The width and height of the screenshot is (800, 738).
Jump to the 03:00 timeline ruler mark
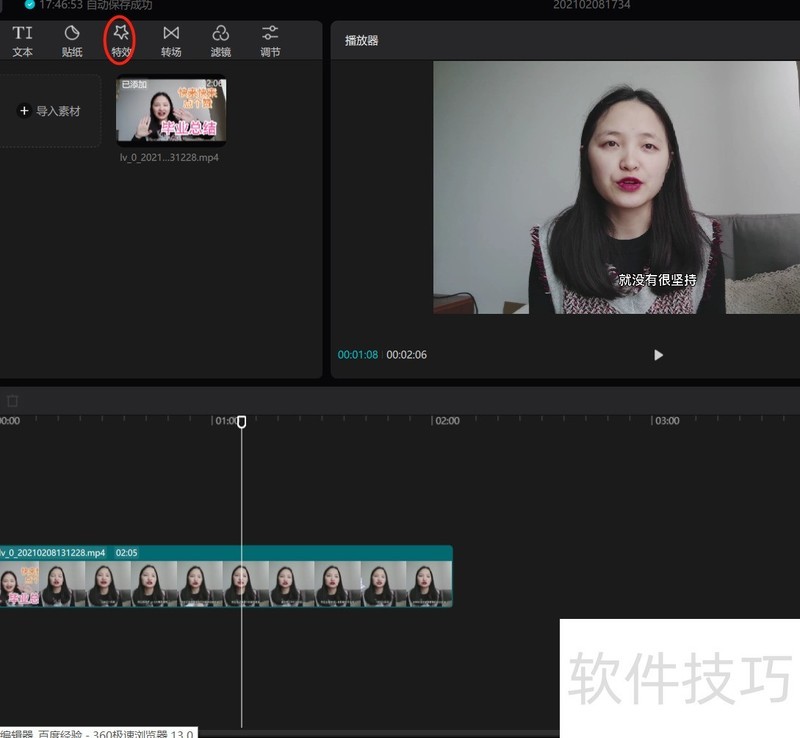tap(665, 421)
